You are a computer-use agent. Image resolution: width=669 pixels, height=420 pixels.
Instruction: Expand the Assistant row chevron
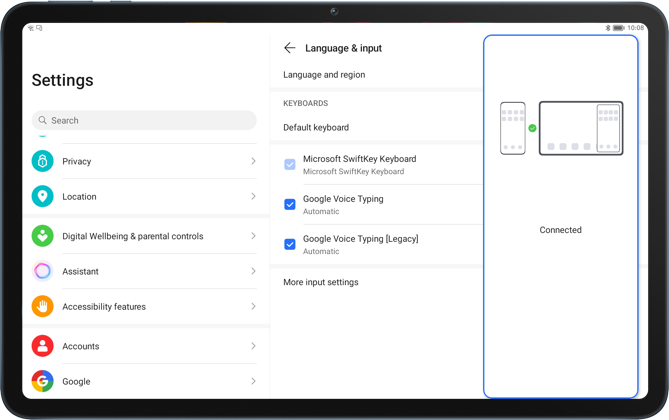253,271
